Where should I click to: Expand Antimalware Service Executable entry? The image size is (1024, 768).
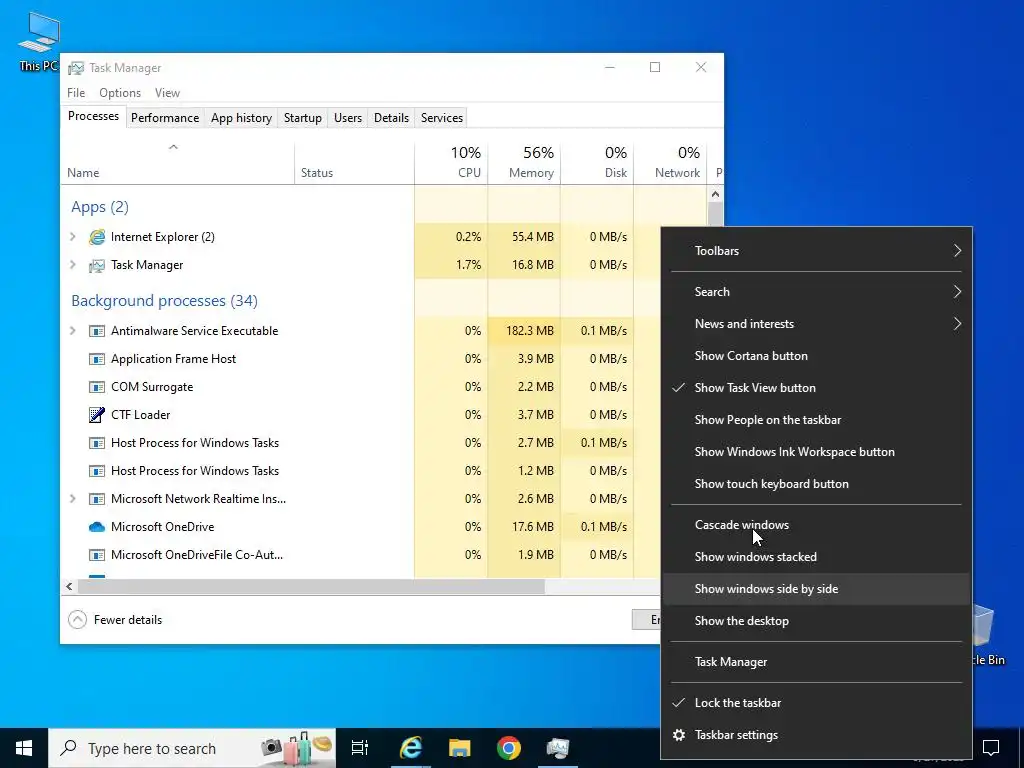[72, 331]
